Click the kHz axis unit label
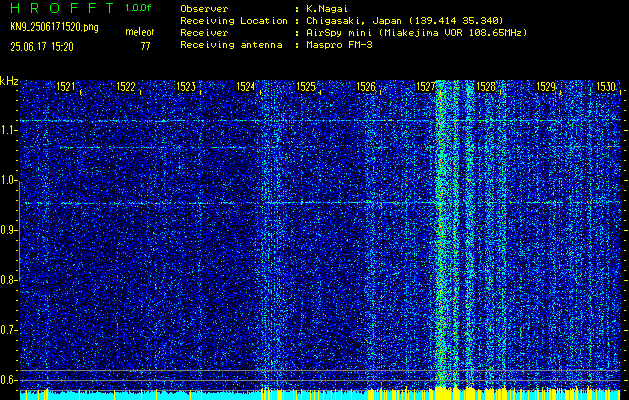The image size is (629, 400). pyautogui.click(x=9, y=81)
